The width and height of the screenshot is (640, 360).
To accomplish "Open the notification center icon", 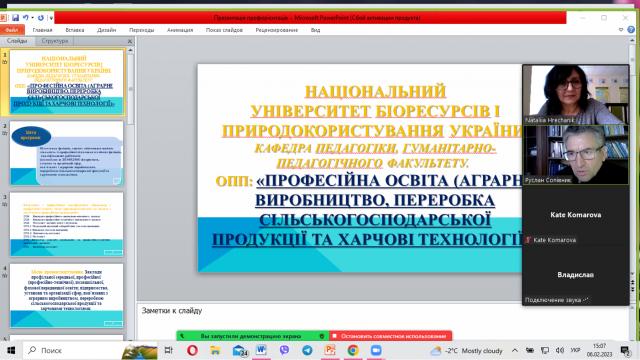I will pos(625,351).
